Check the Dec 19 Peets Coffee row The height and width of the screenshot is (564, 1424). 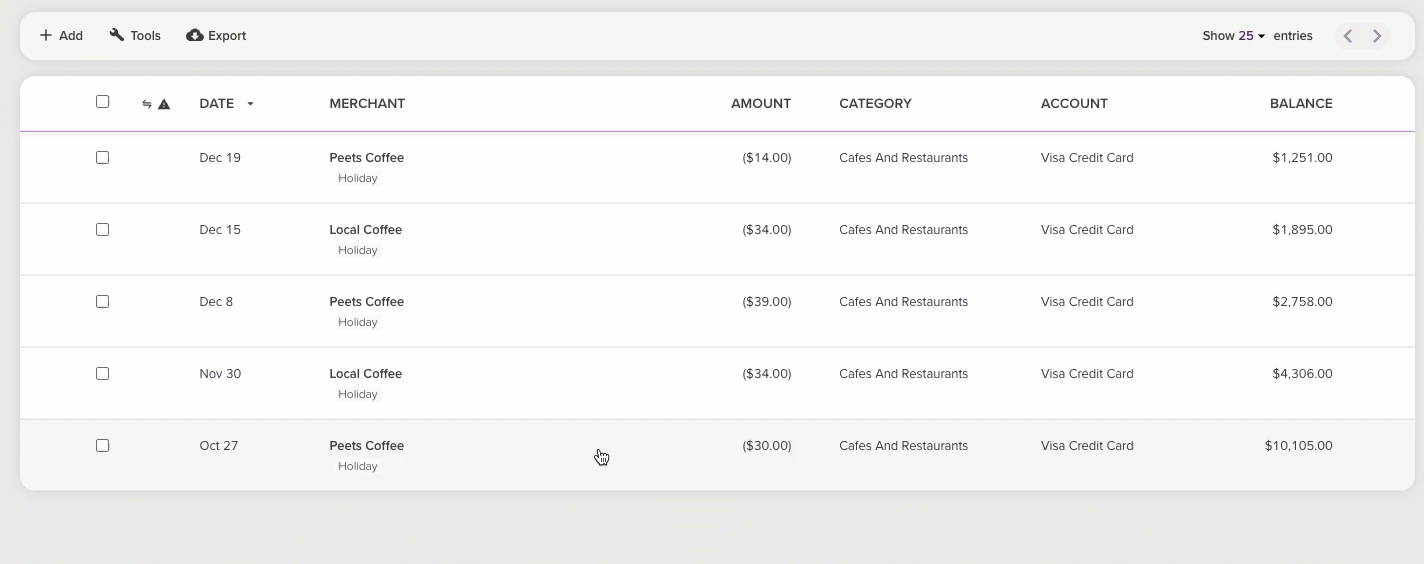(x=102, y=158)
